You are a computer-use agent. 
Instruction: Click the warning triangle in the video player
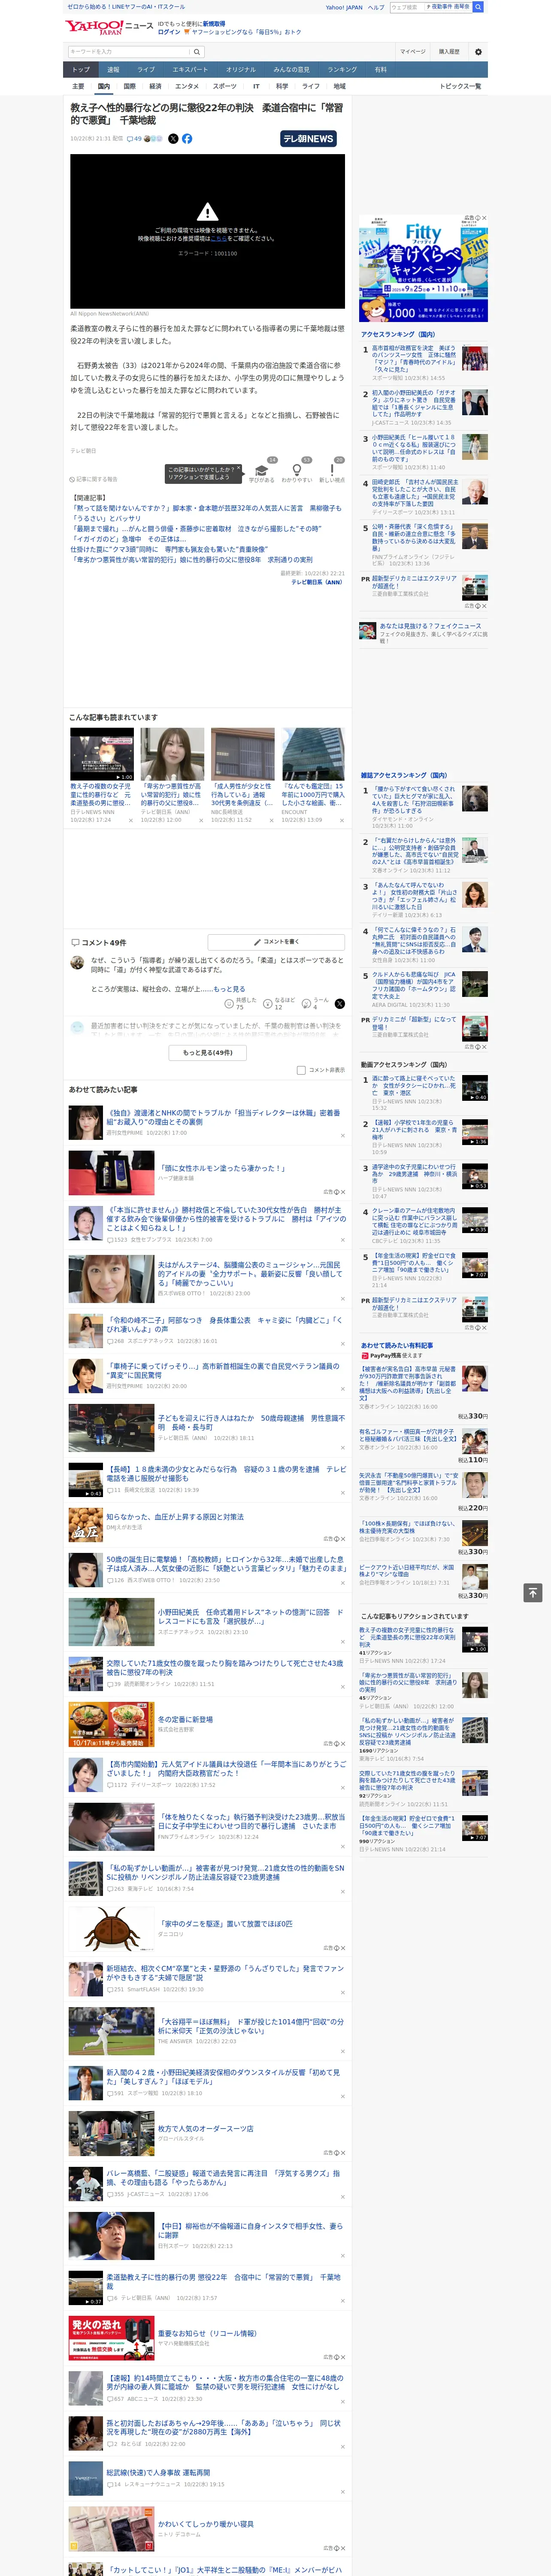(x=207, y=212)
